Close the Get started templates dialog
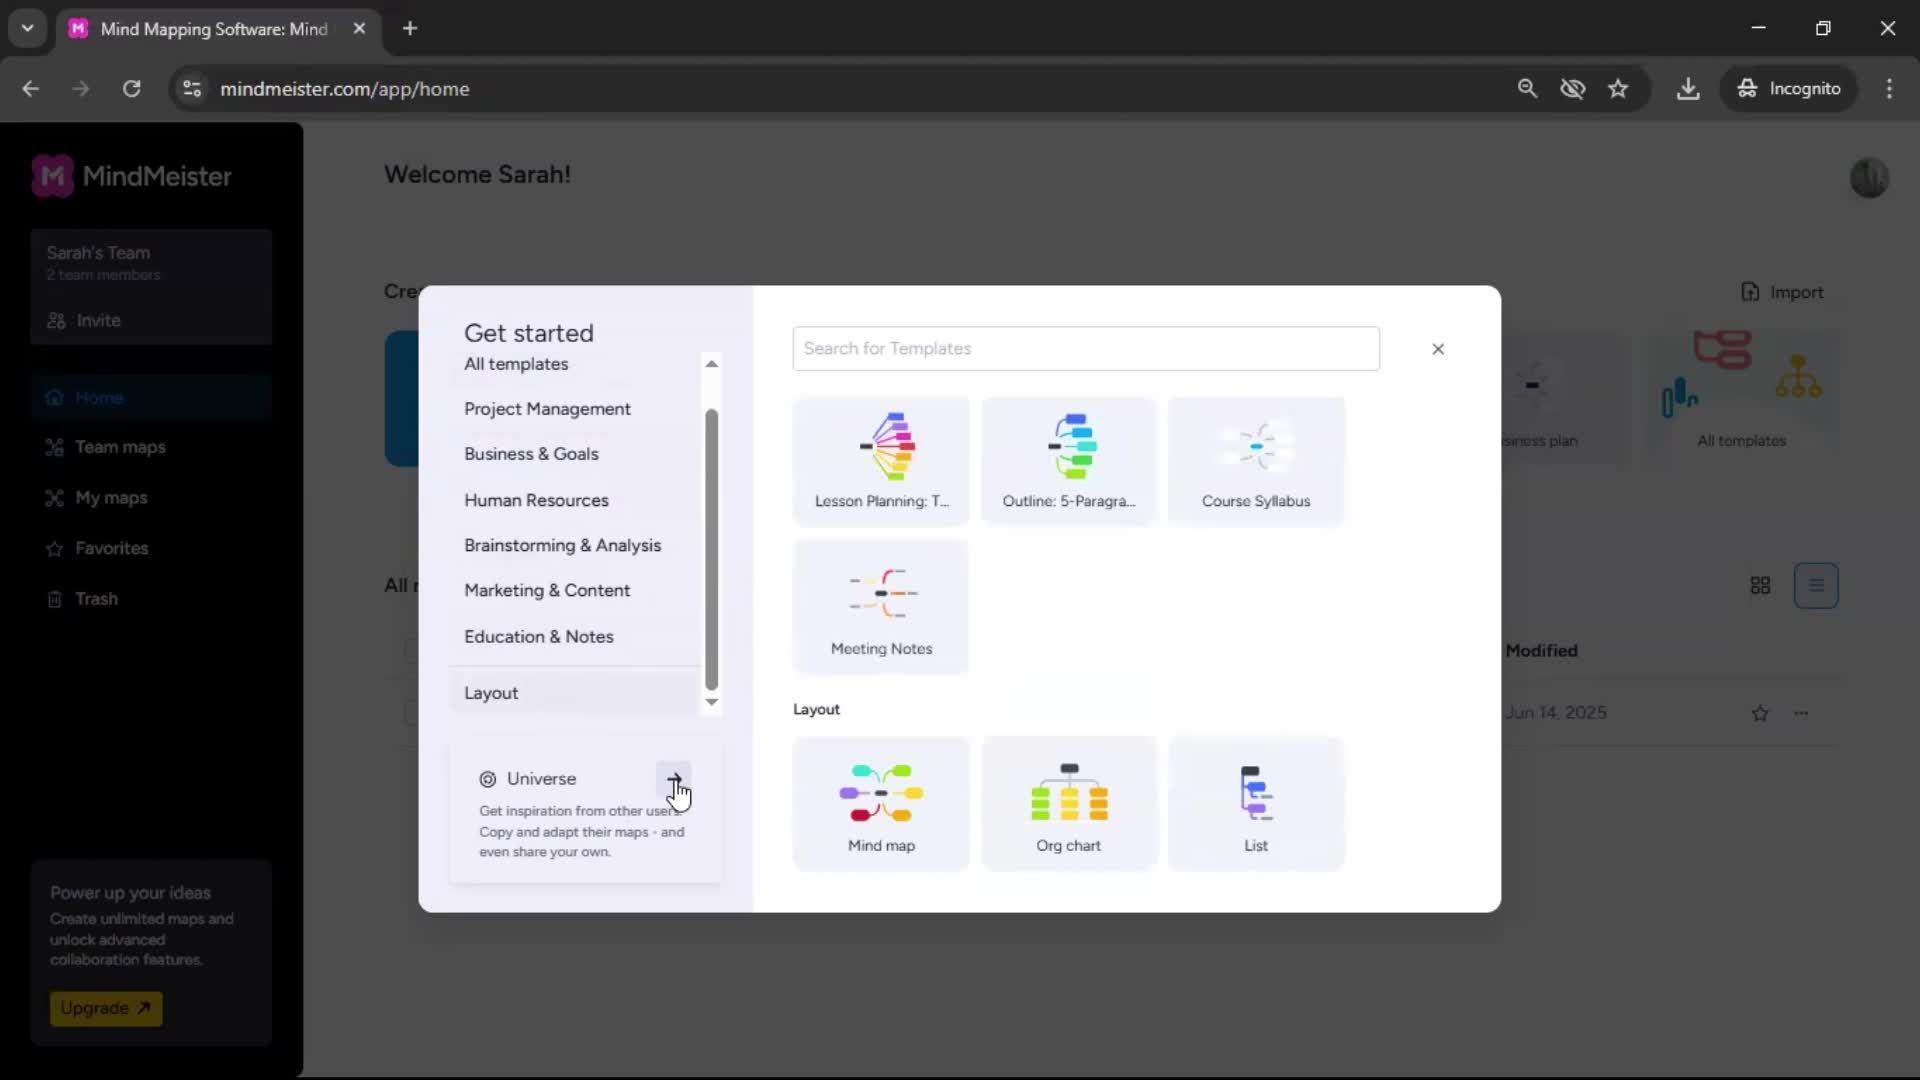The width and height of the screenshot is (1920, 1080). coord(1438,349)
